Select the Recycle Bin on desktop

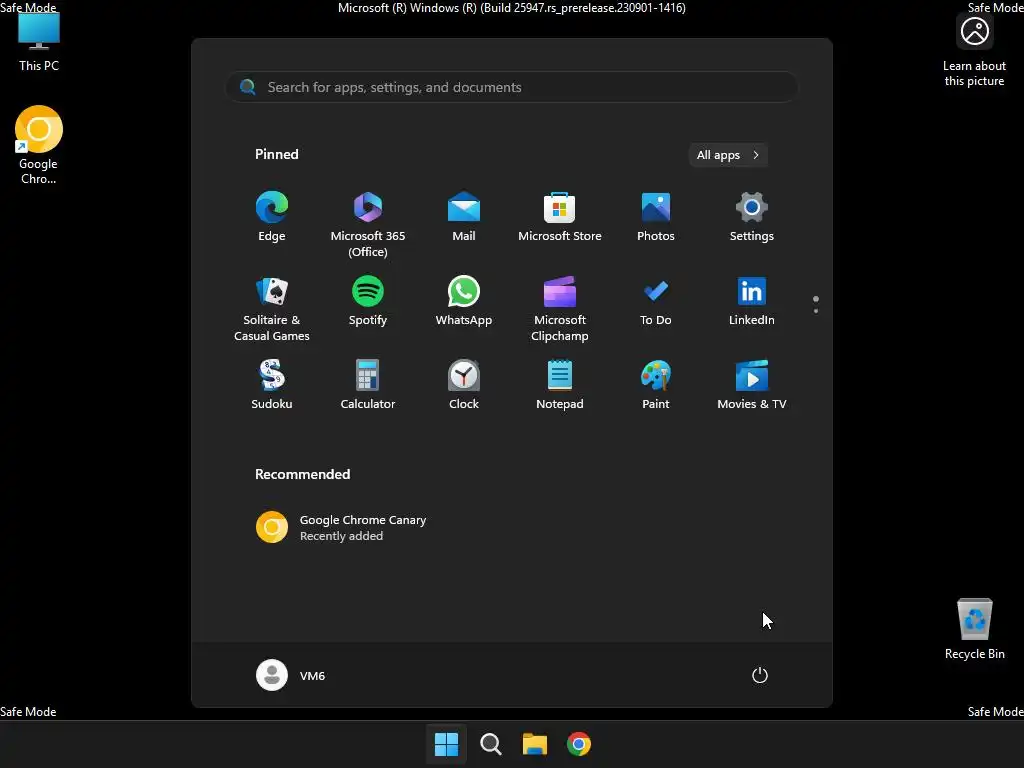[974, 629]
